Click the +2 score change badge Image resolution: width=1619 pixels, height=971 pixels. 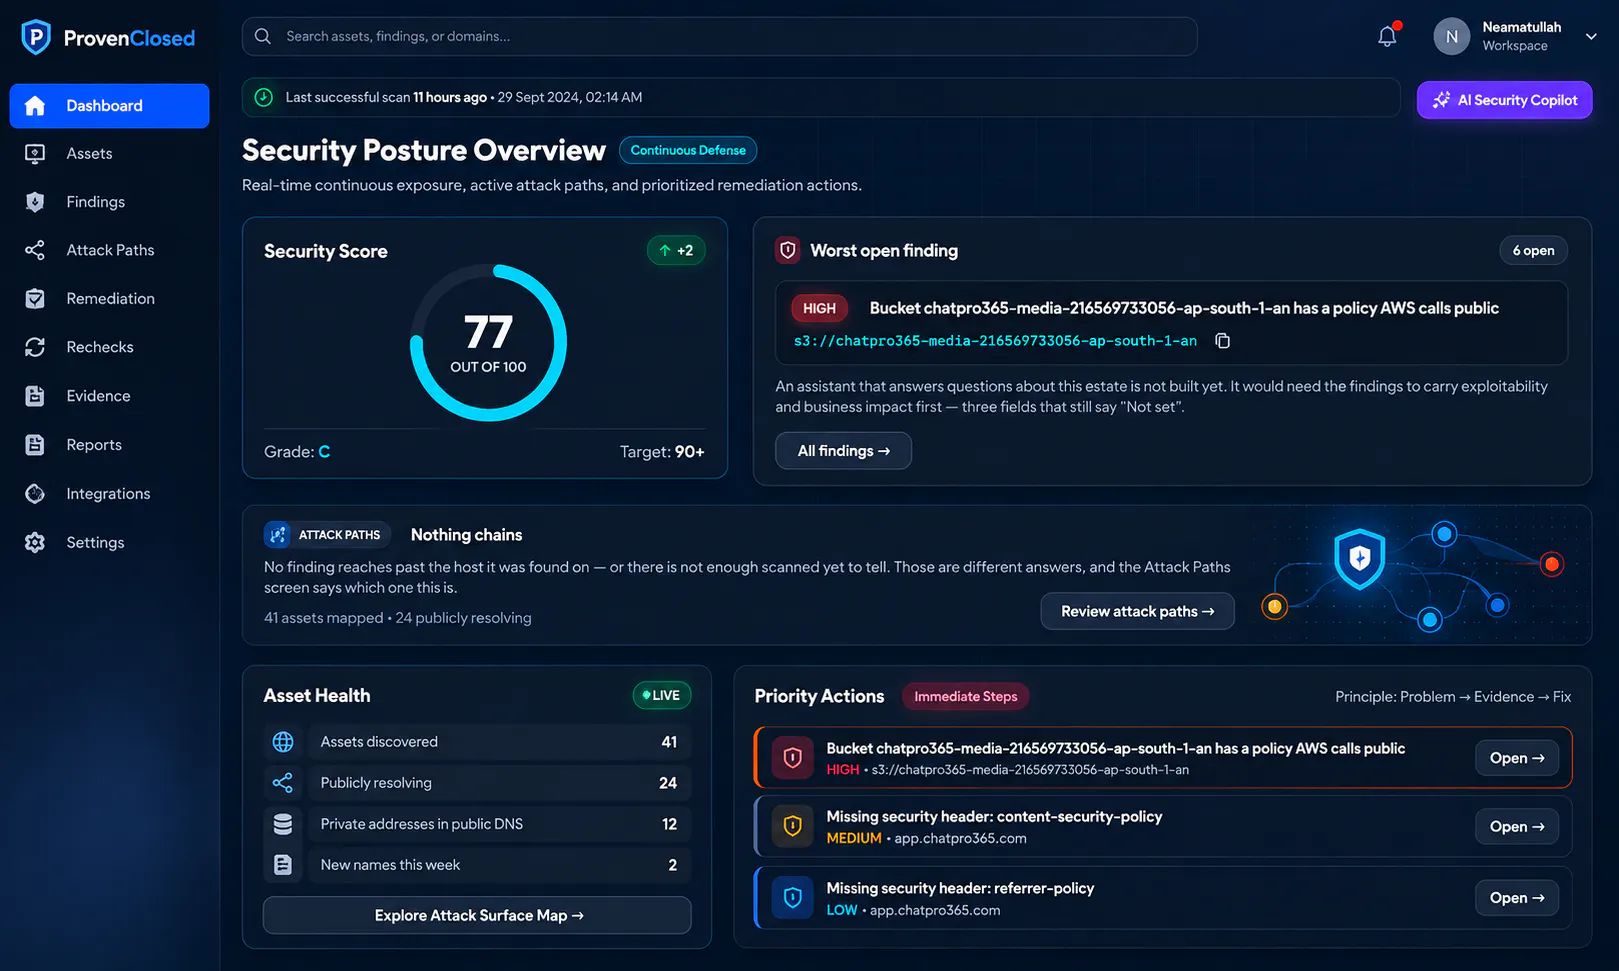676,251
